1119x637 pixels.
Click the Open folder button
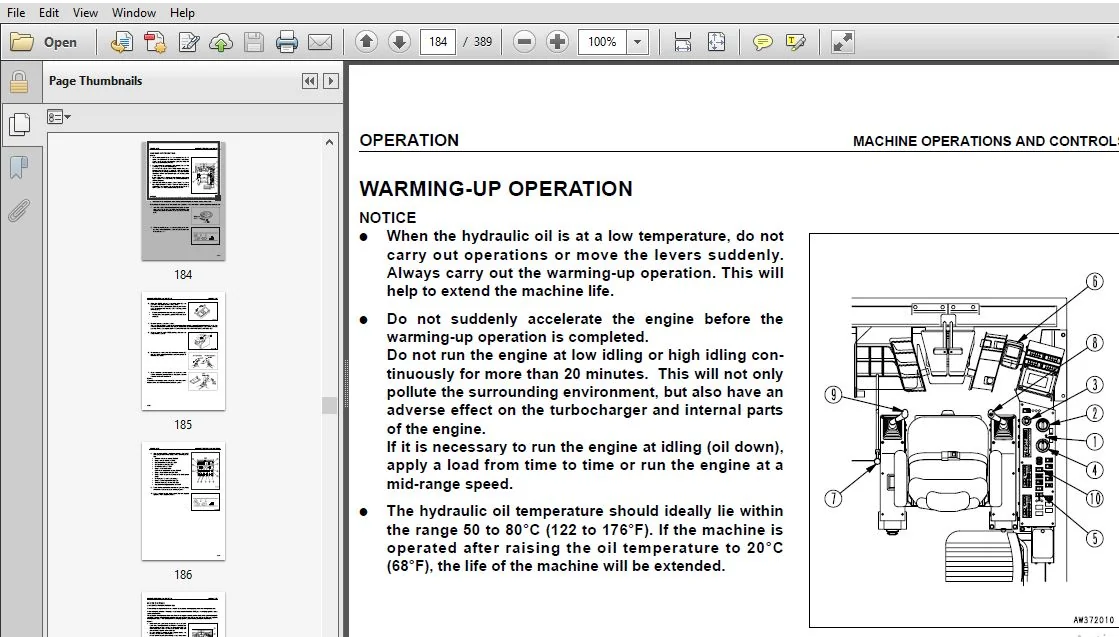[44, 42]
